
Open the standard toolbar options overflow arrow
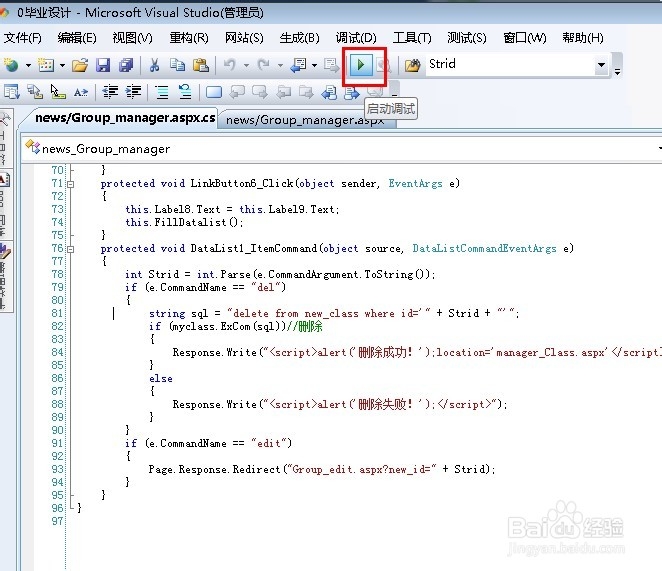pos(617,71)
